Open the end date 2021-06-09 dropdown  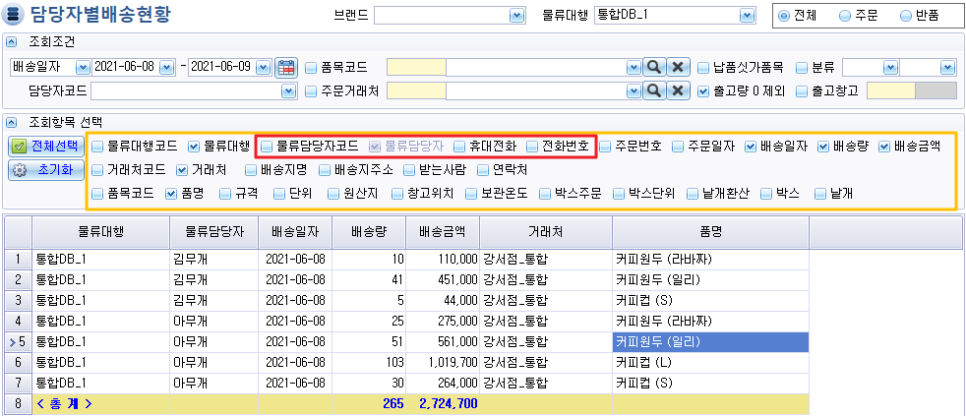click(263, 67)
